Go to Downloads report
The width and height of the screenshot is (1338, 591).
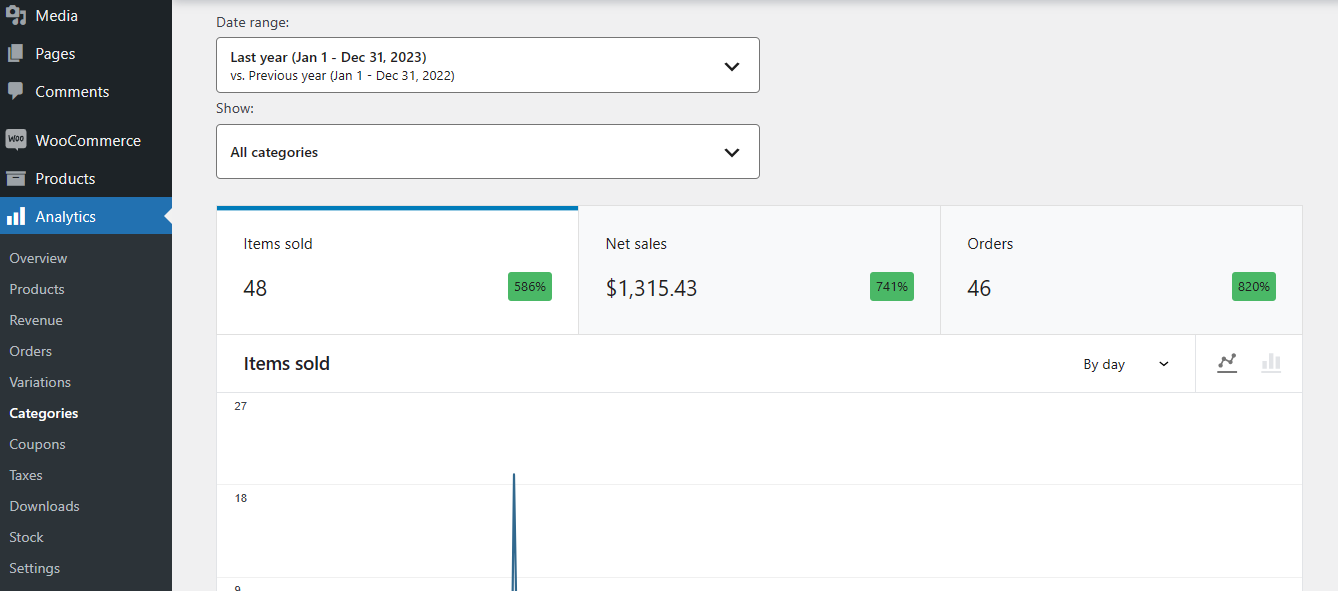coord(44,506)
